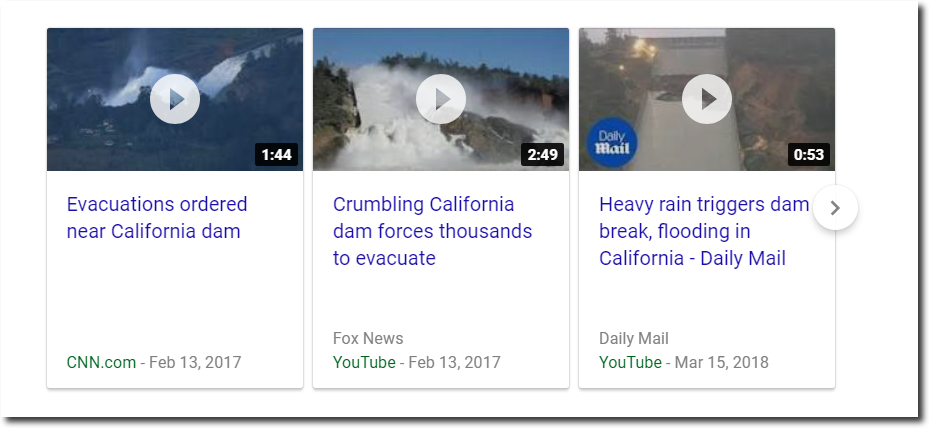Open "Evacuations ordered near California dam" link
Image resolution: width=929 pixels, height=428 pixels.
pos(157,218)
